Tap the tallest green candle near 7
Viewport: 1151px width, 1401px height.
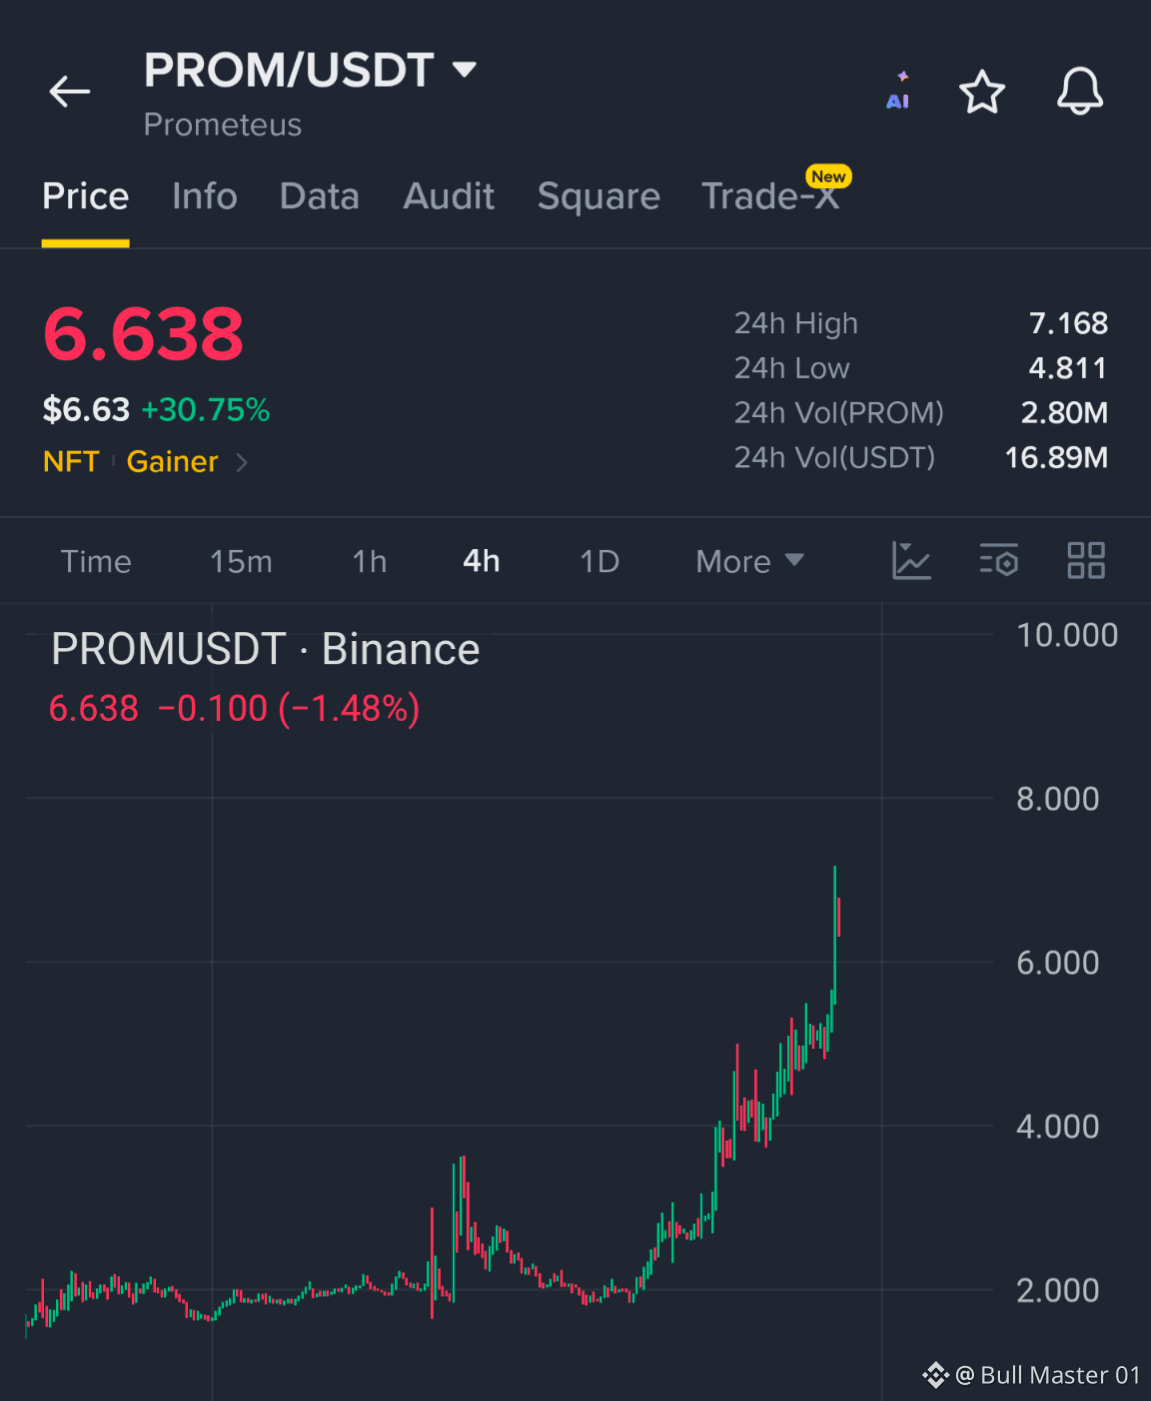pyautogui.click(x=834, y=935)
